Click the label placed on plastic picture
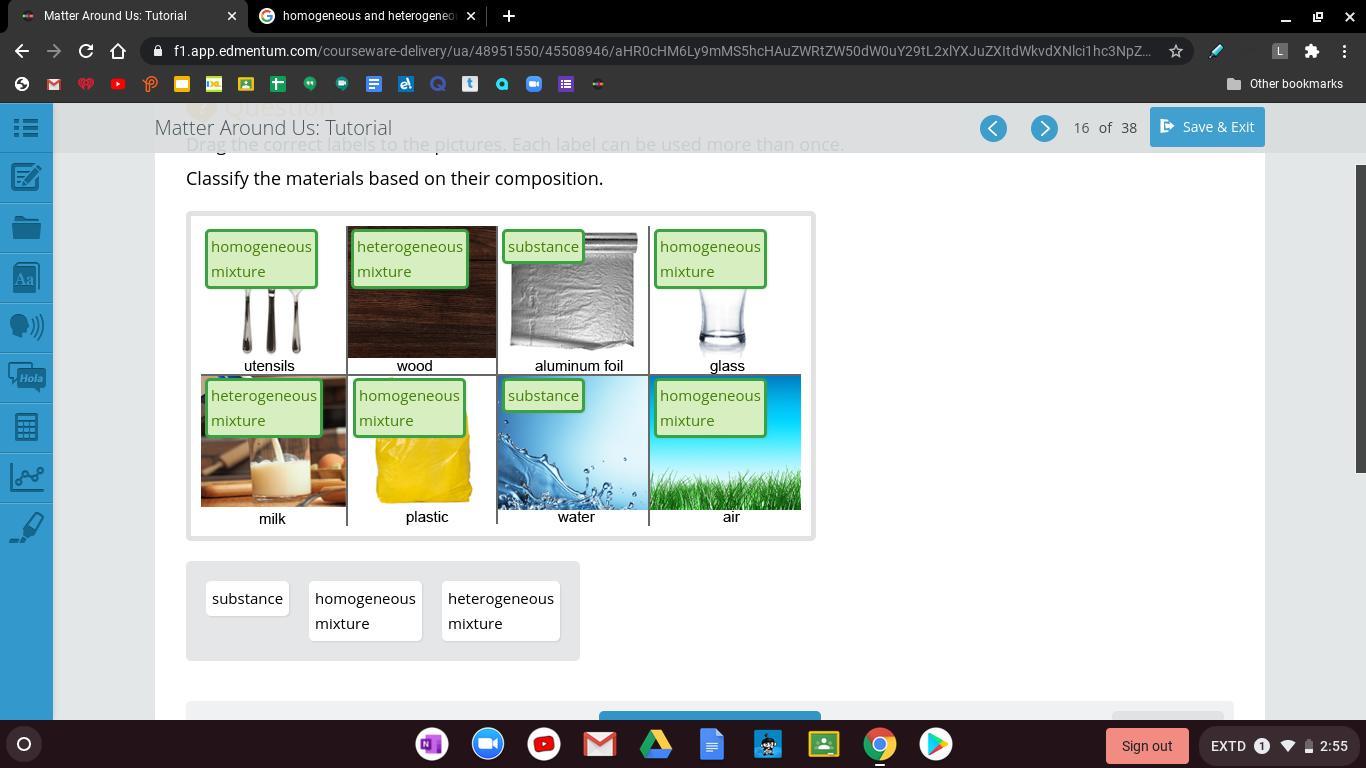Screen dimensions: 1366x768 (409, 408)
